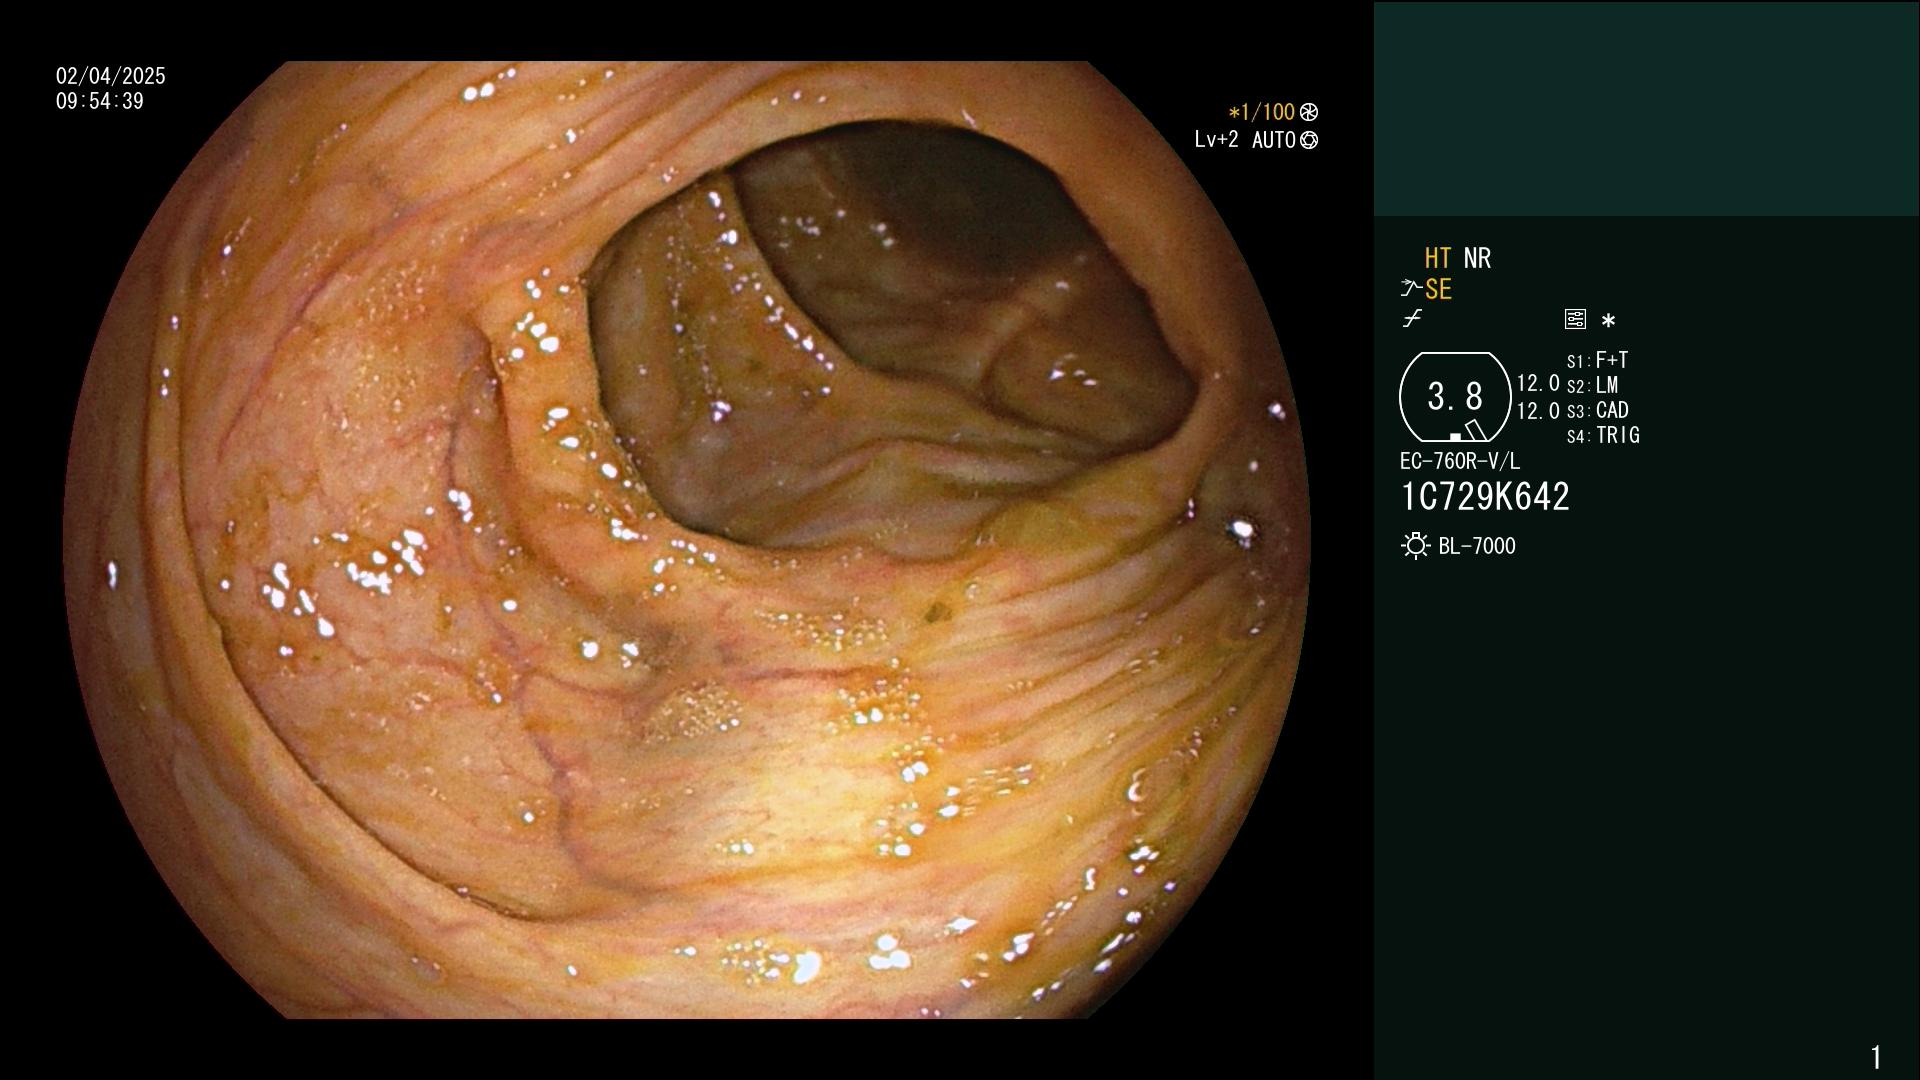The image size is (1920, 1080).
Task: Click the scope diameter outline showing 3.8
Action: pyautogui.click(x=1455, y=397)
